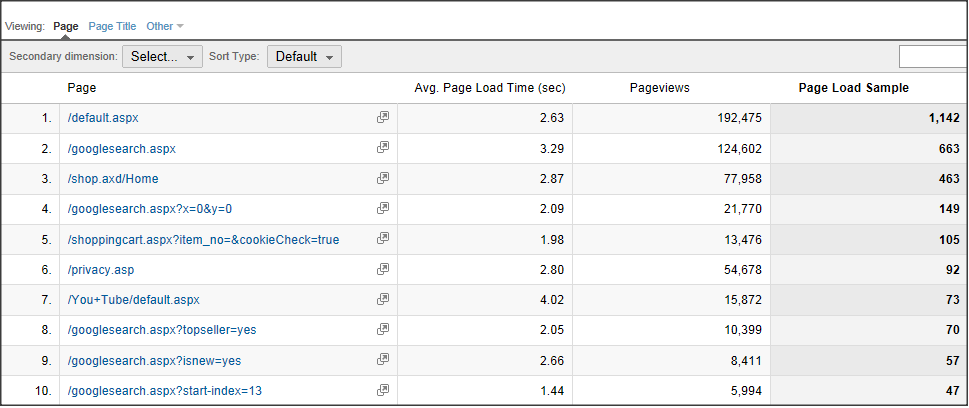The image size is (969, 408).
Task: Open external icon for googlesearch topseller=yes row
Action: coord(382,329)
